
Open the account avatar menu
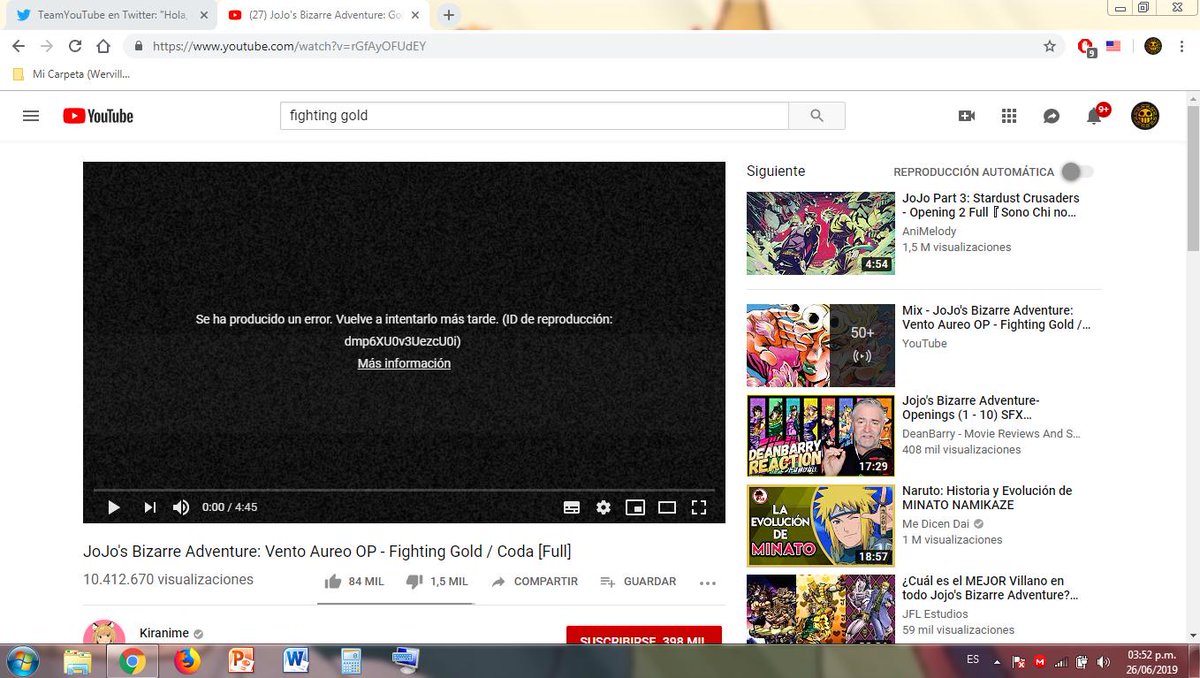tap(1145, 116)
